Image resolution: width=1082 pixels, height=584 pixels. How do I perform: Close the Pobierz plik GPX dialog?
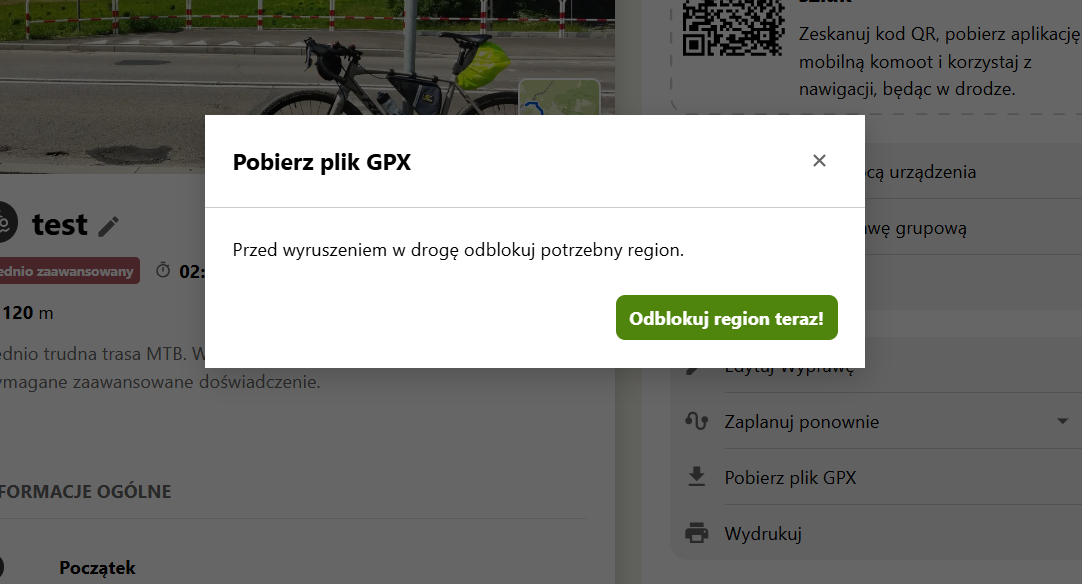click(x=819, y=161)
